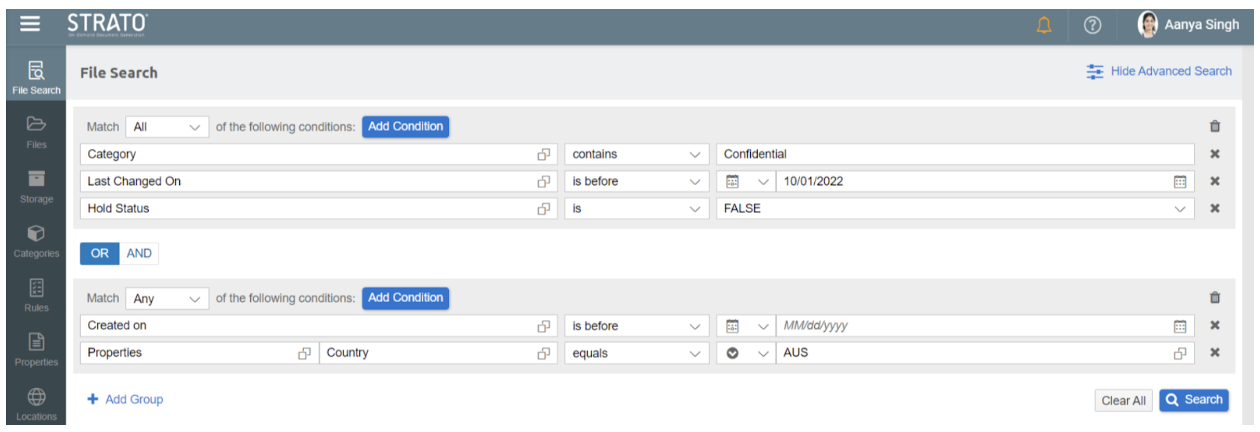Open Locations in the sidebar
This screenshot has height=432, width=1260.
36,402
